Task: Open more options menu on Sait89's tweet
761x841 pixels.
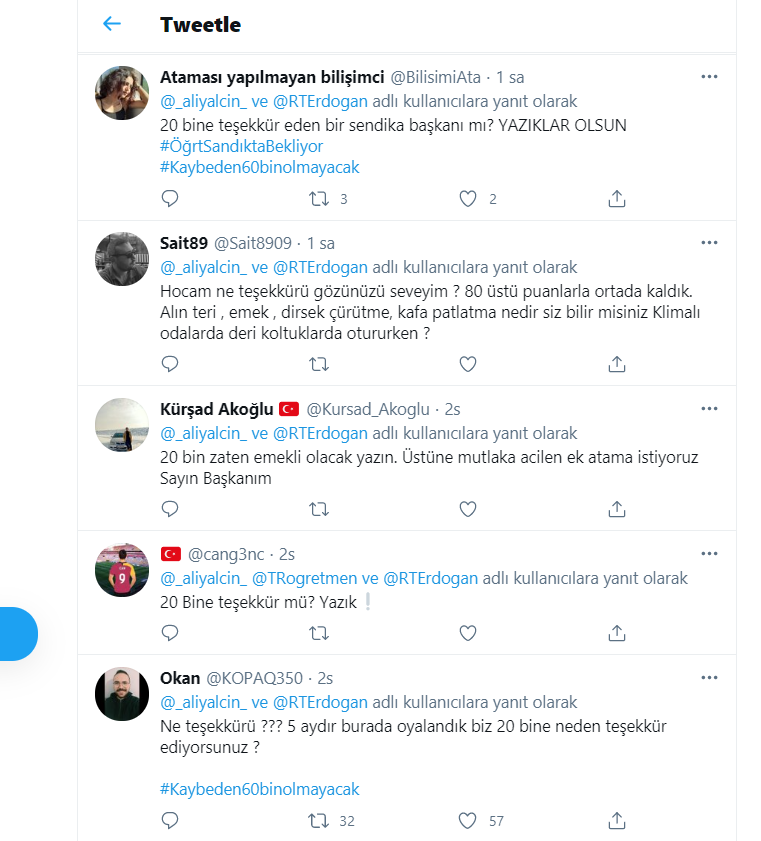Action: (709, 242)
